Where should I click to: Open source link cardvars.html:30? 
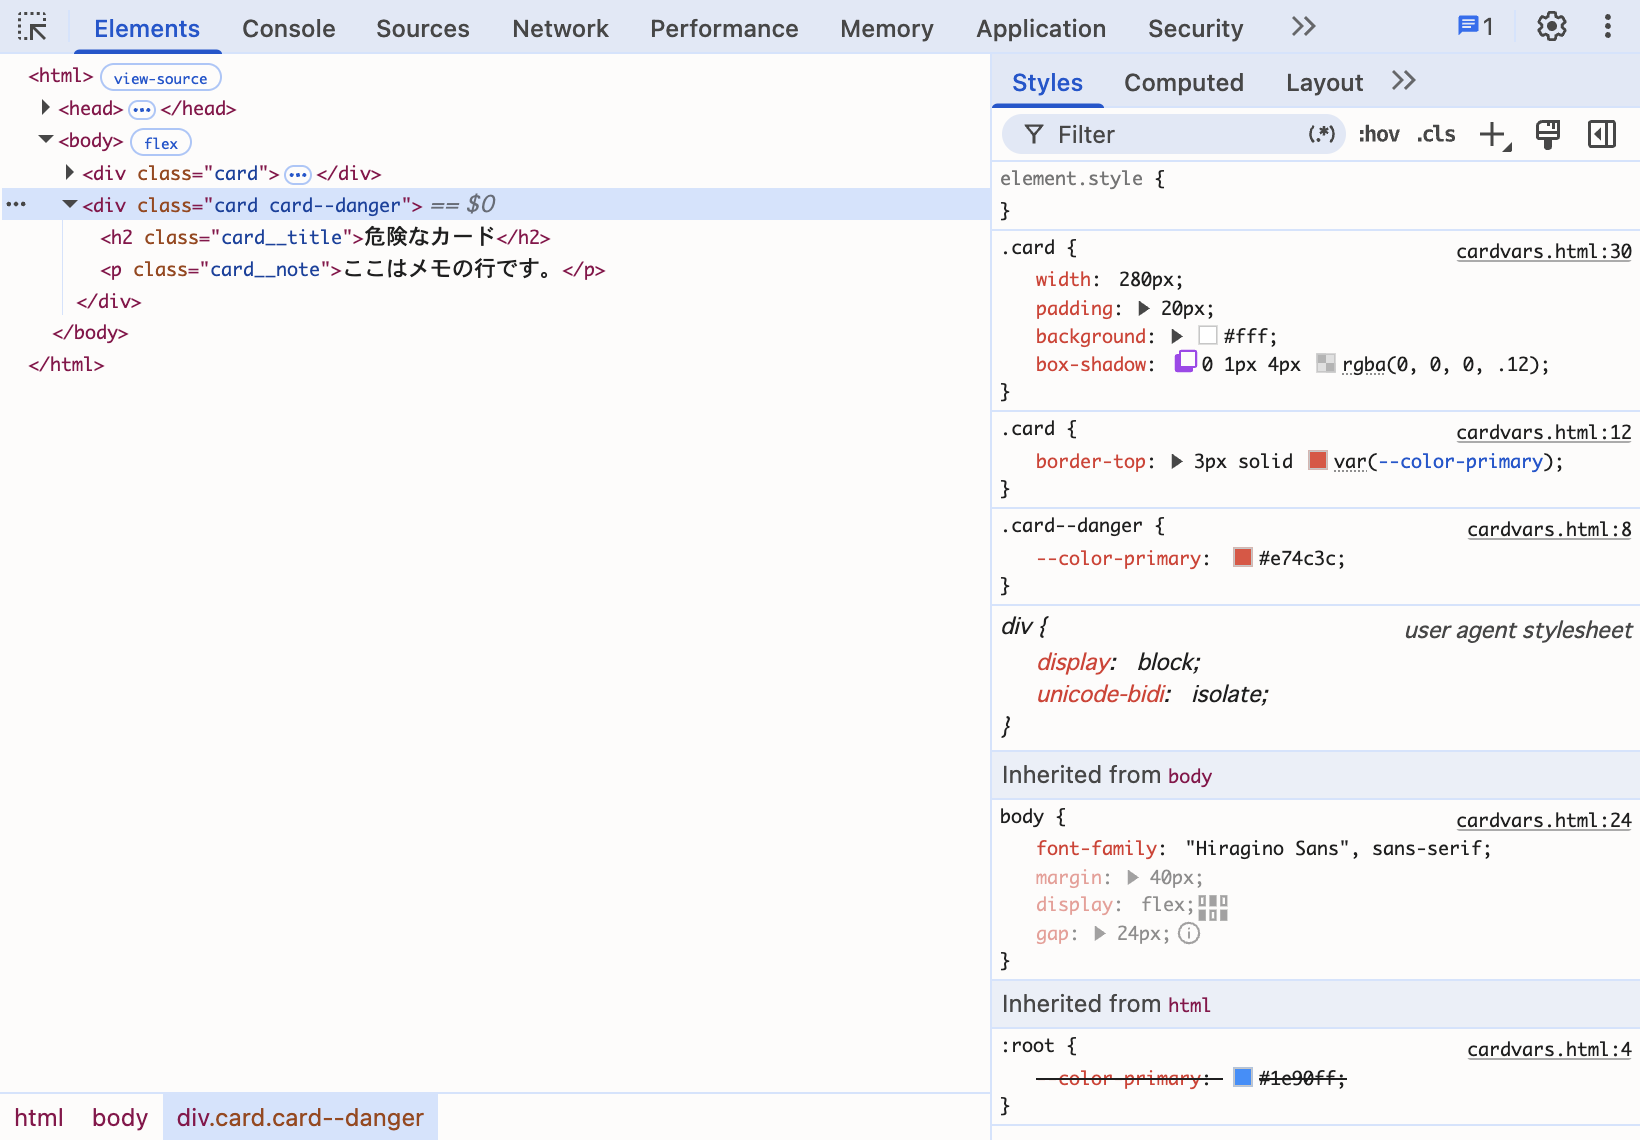pos(1543,251)
